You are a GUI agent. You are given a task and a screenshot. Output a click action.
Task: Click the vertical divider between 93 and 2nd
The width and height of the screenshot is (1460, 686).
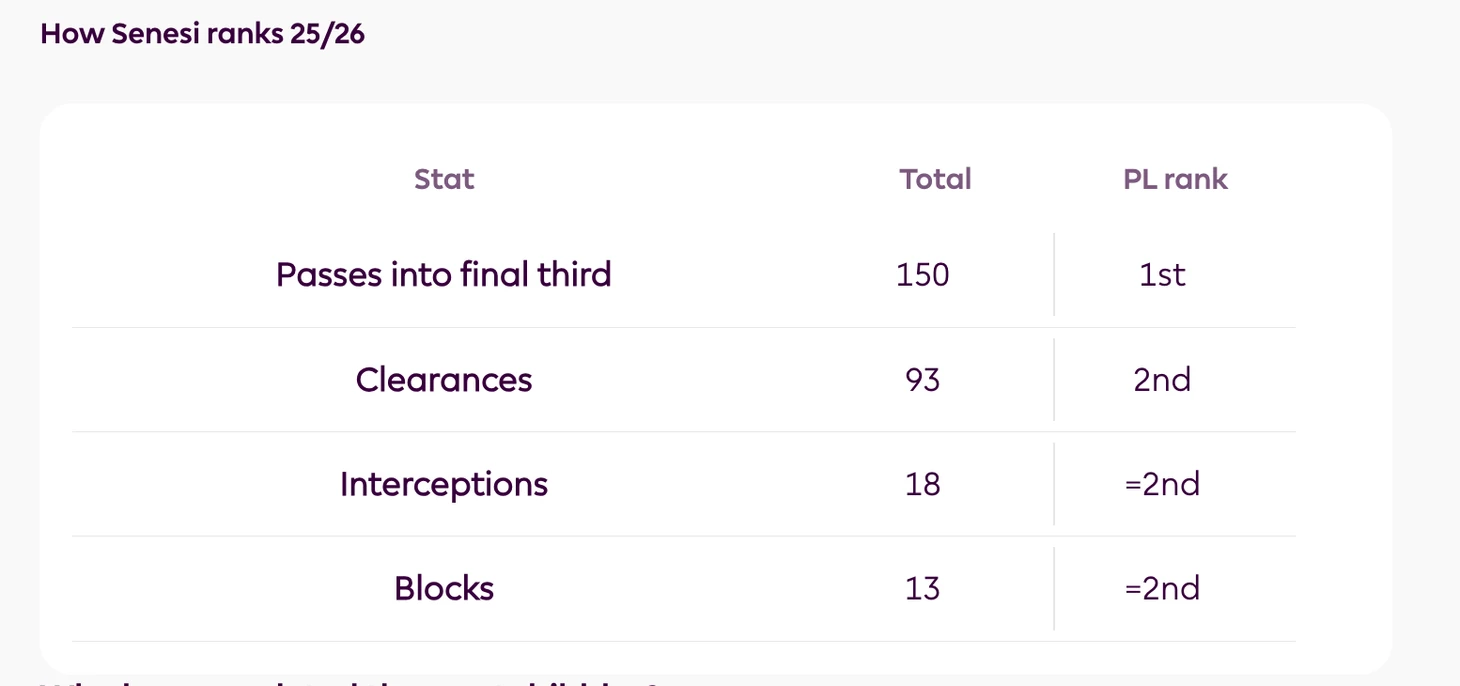1054,380
